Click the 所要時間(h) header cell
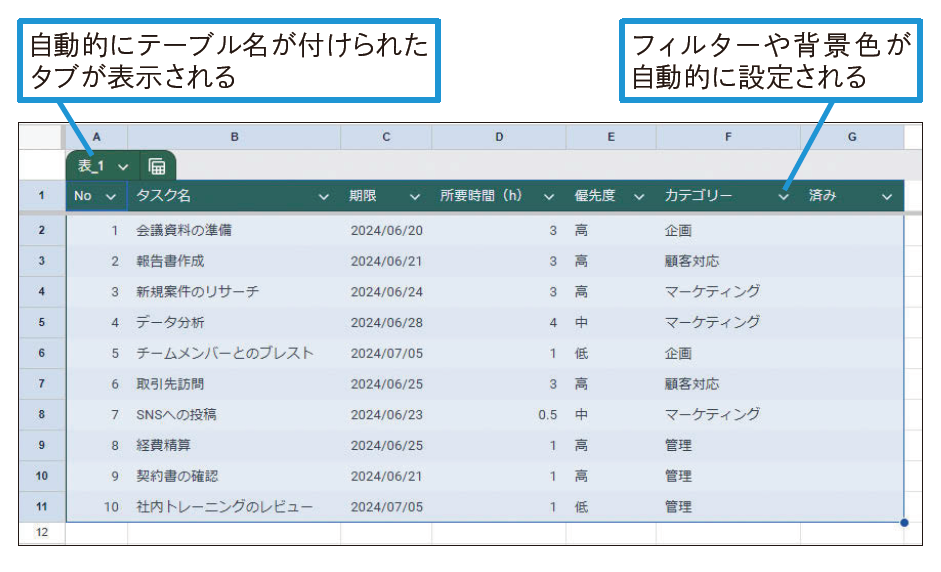This screenshot has height=572, width=941. 499,196
